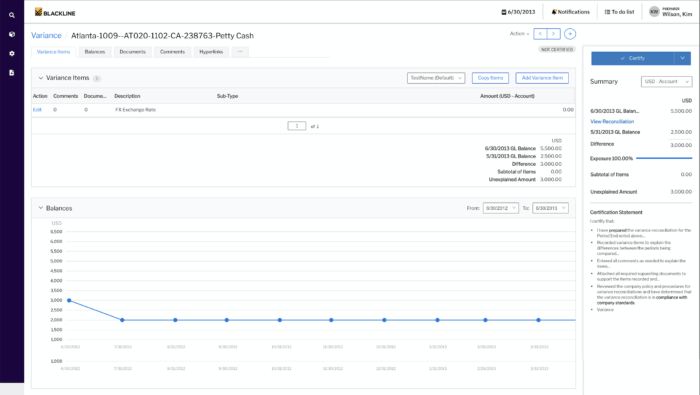Open the To do list
Viewport: 700px width, 395px height.
619,12
